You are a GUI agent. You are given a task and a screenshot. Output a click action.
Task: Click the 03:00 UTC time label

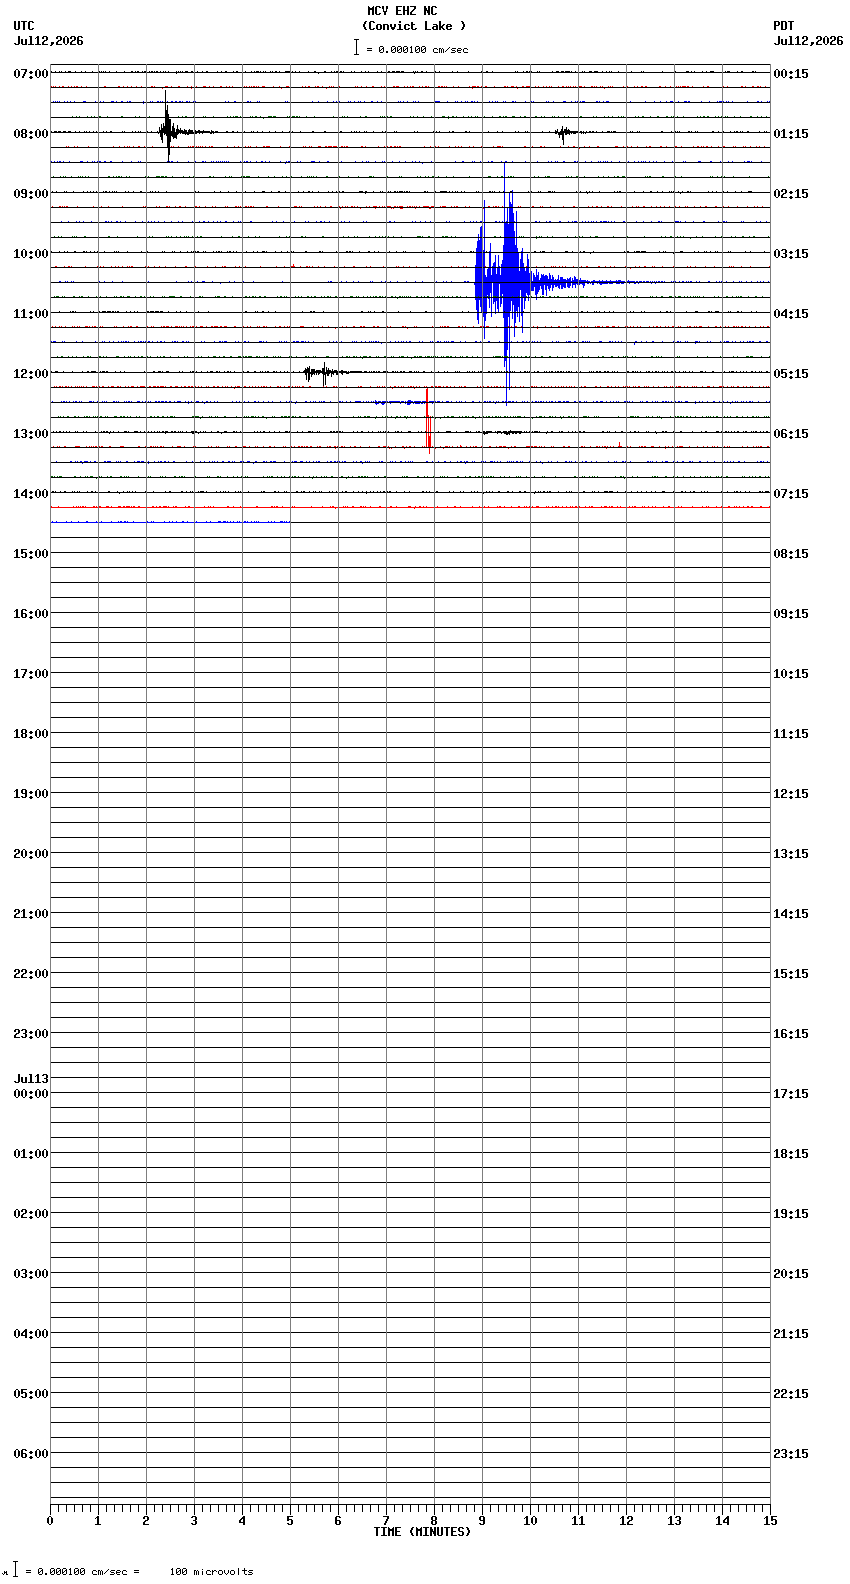[31, 1274]
